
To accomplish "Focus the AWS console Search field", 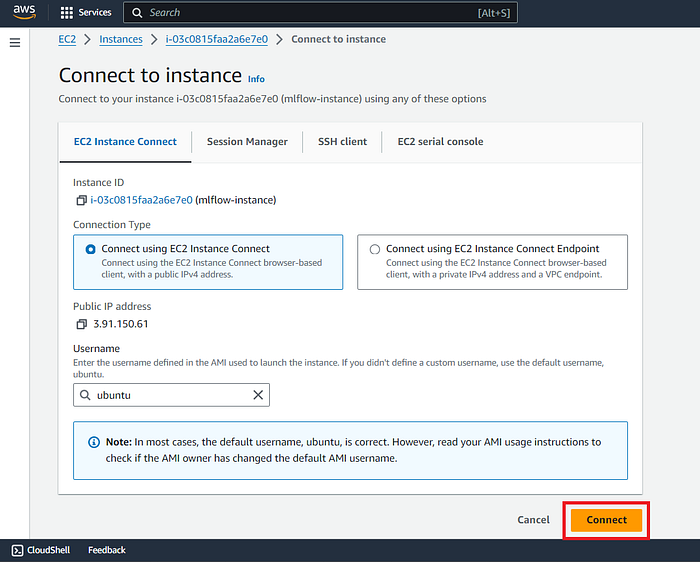I will click(321, 13).
